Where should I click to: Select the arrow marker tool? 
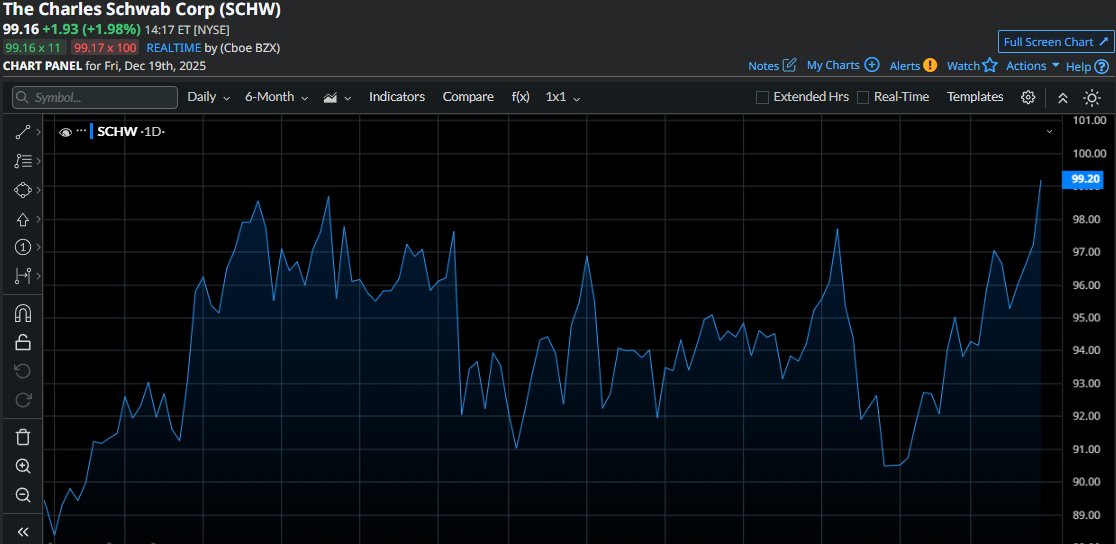tap(23, 219)
